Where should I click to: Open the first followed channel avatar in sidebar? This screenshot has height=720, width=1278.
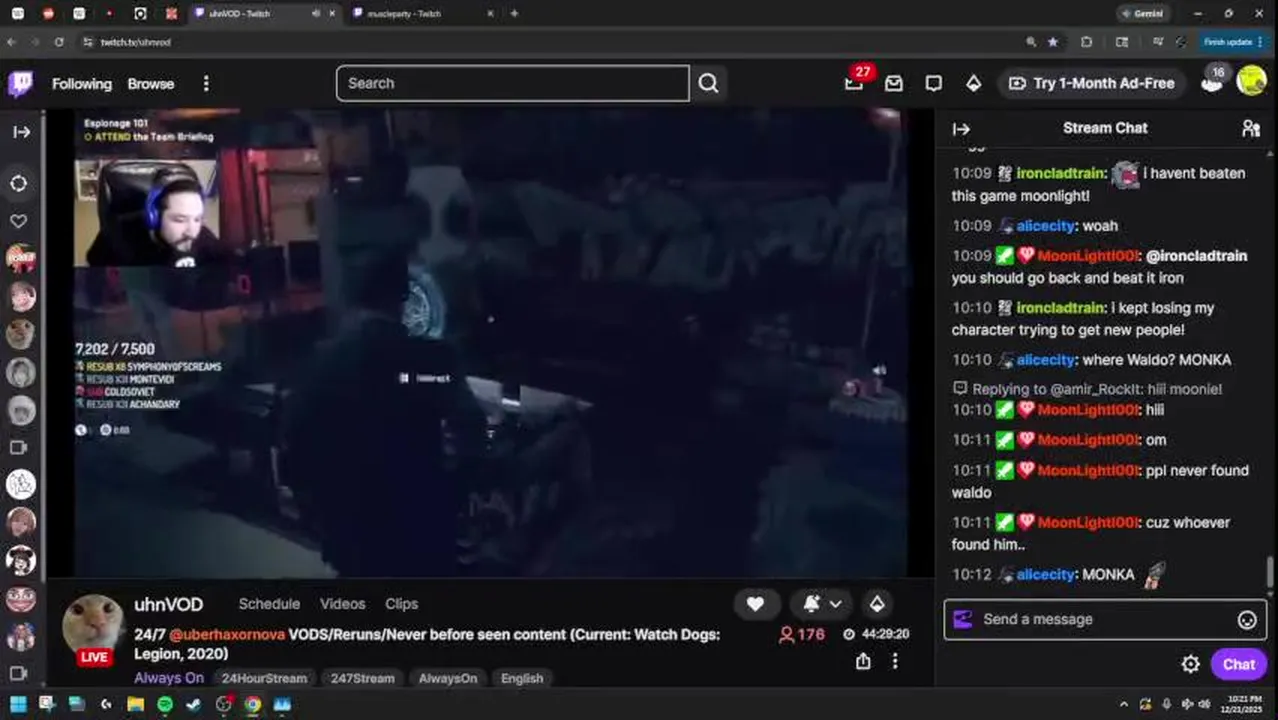click(x=21, y=258)
